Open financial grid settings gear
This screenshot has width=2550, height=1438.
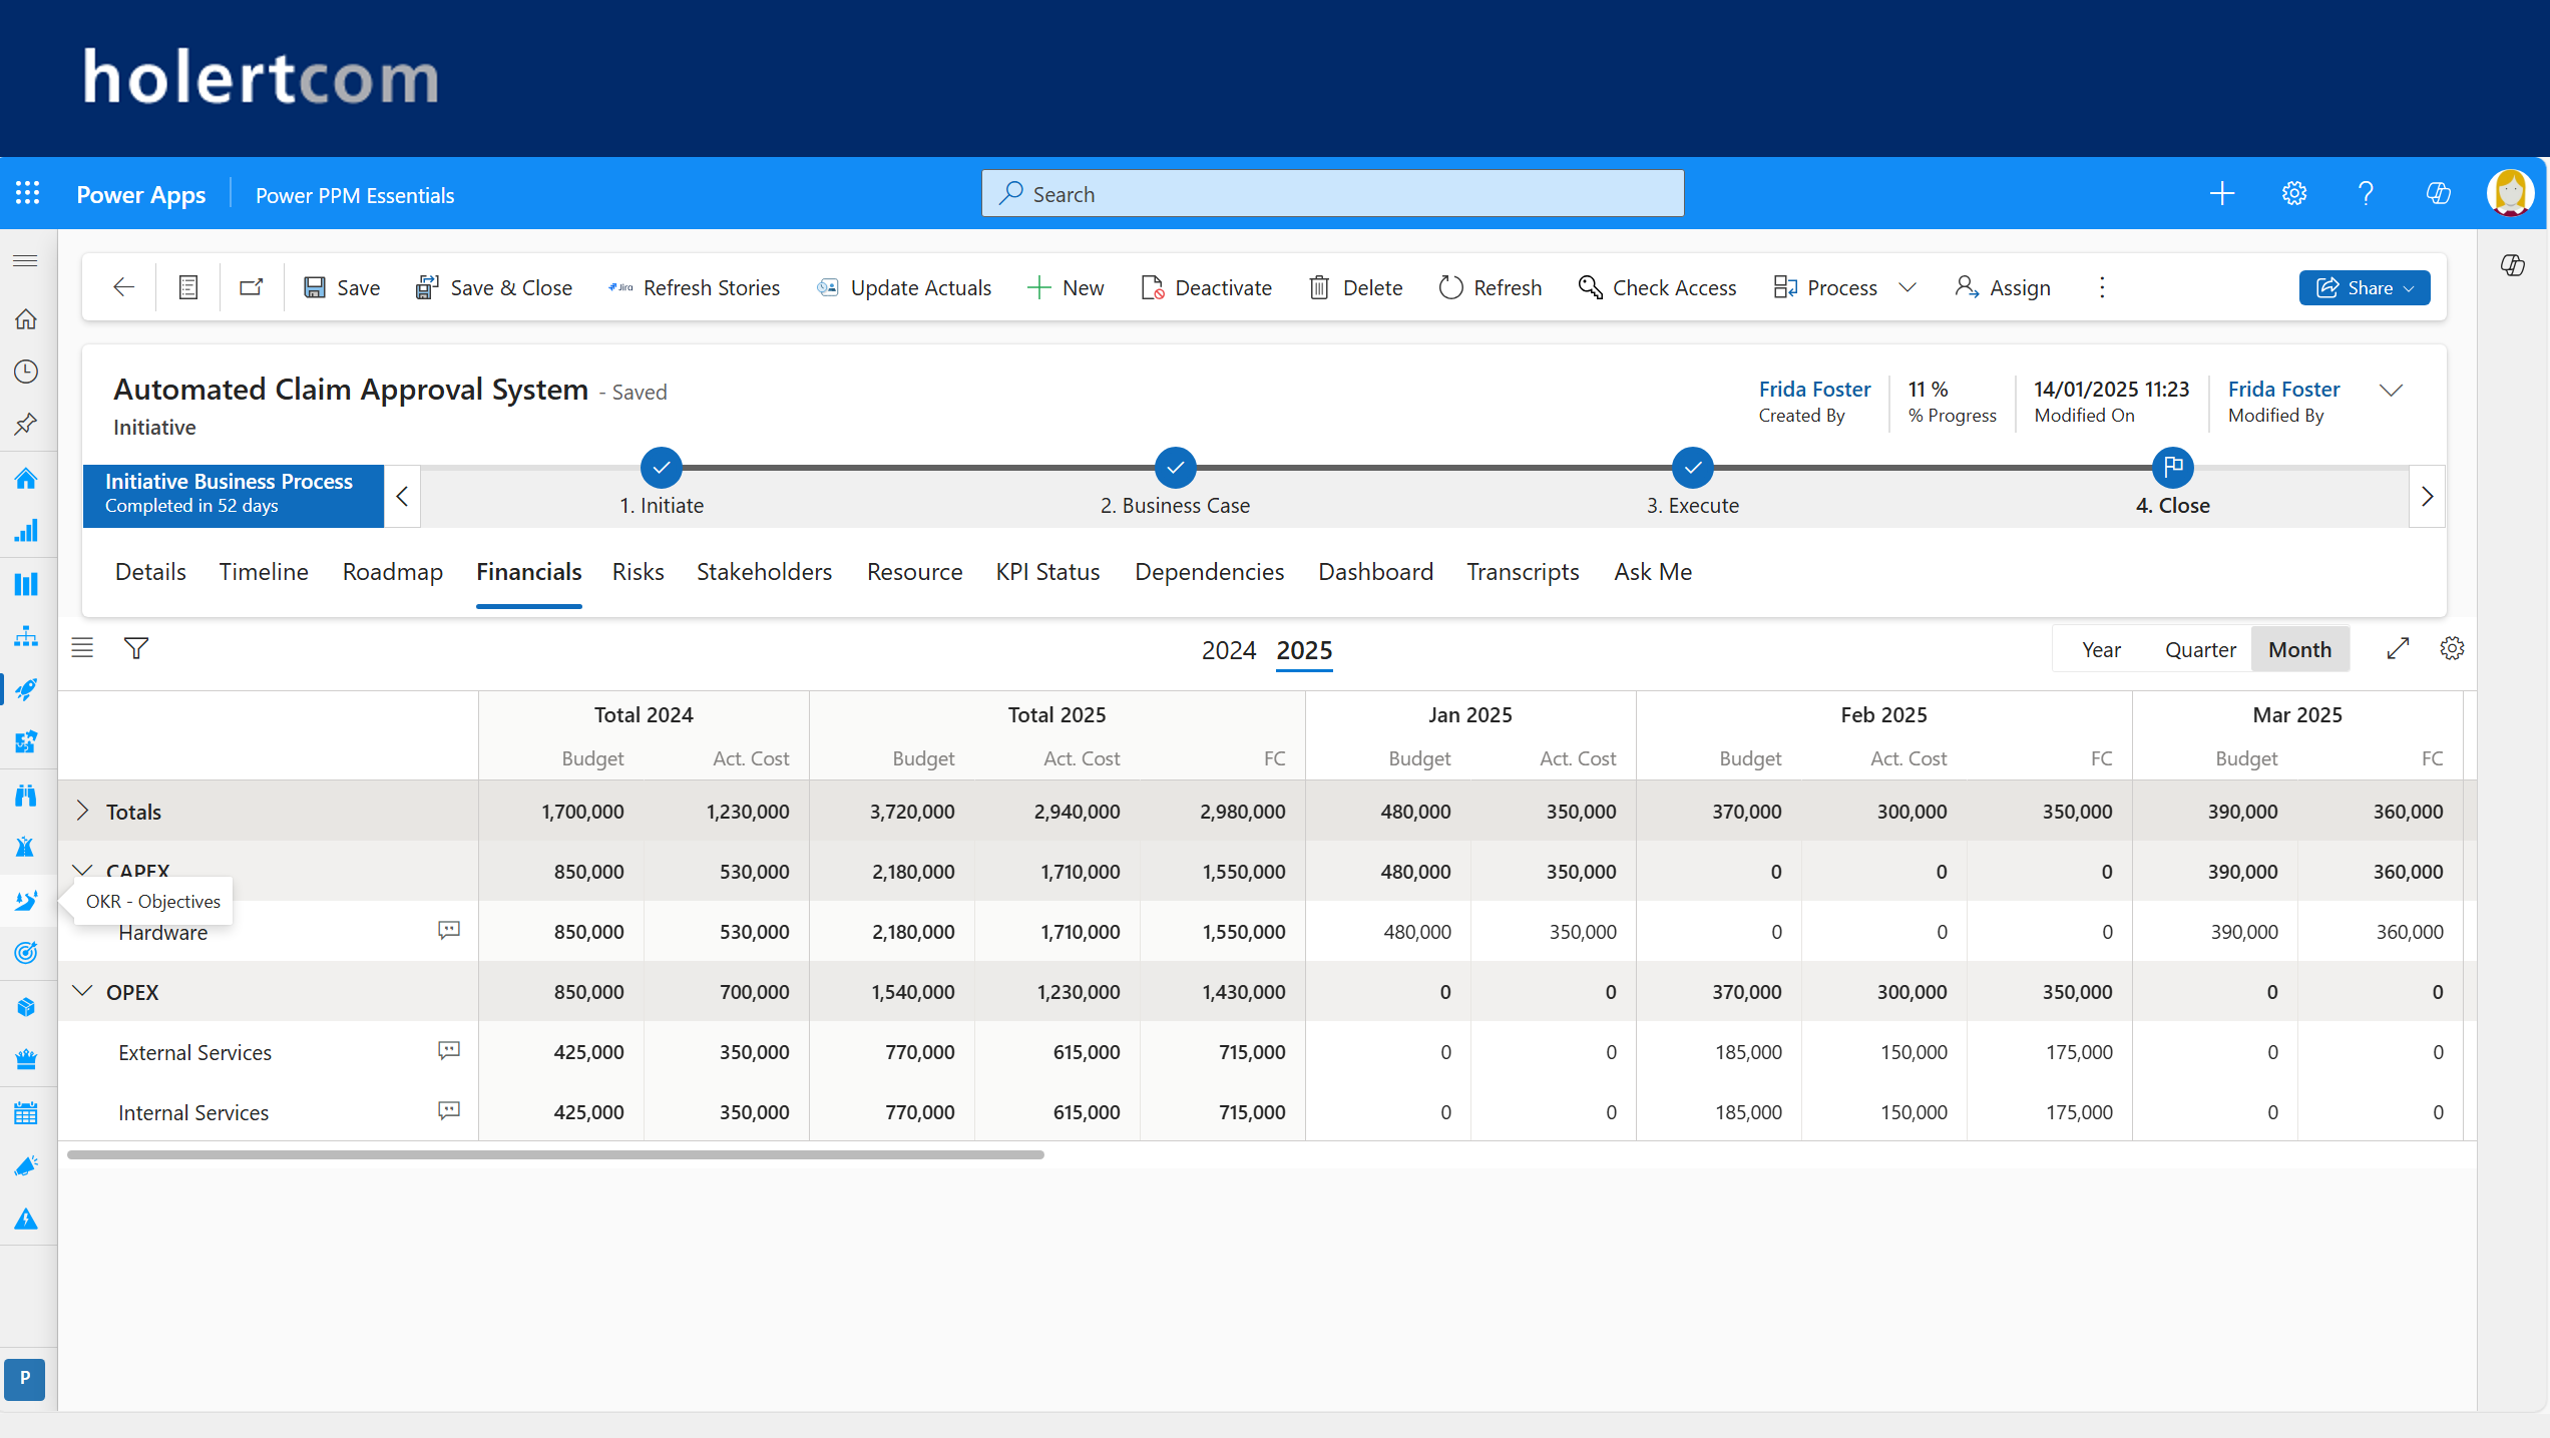[x=2452, y=648]
